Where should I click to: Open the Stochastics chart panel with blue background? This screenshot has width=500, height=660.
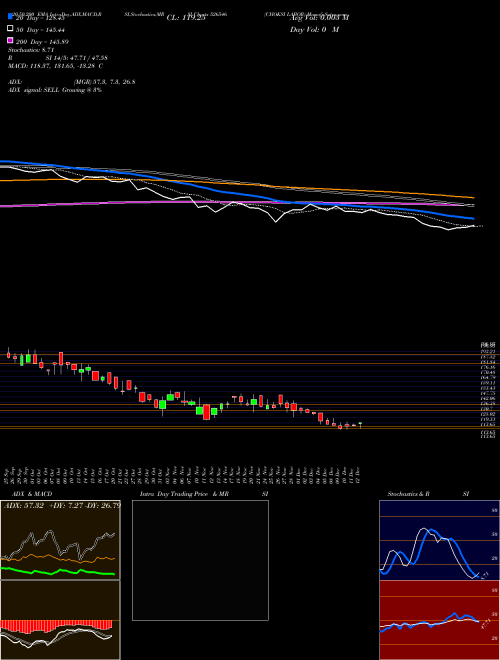439,540
